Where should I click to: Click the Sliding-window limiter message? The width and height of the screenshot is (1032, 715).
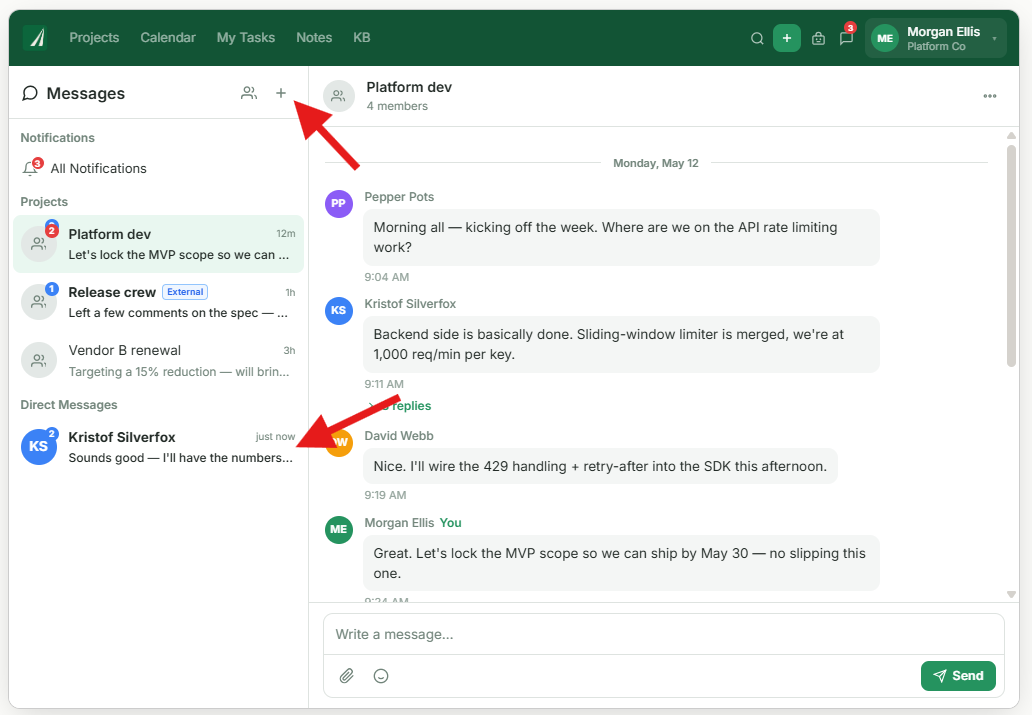[621, 344]
